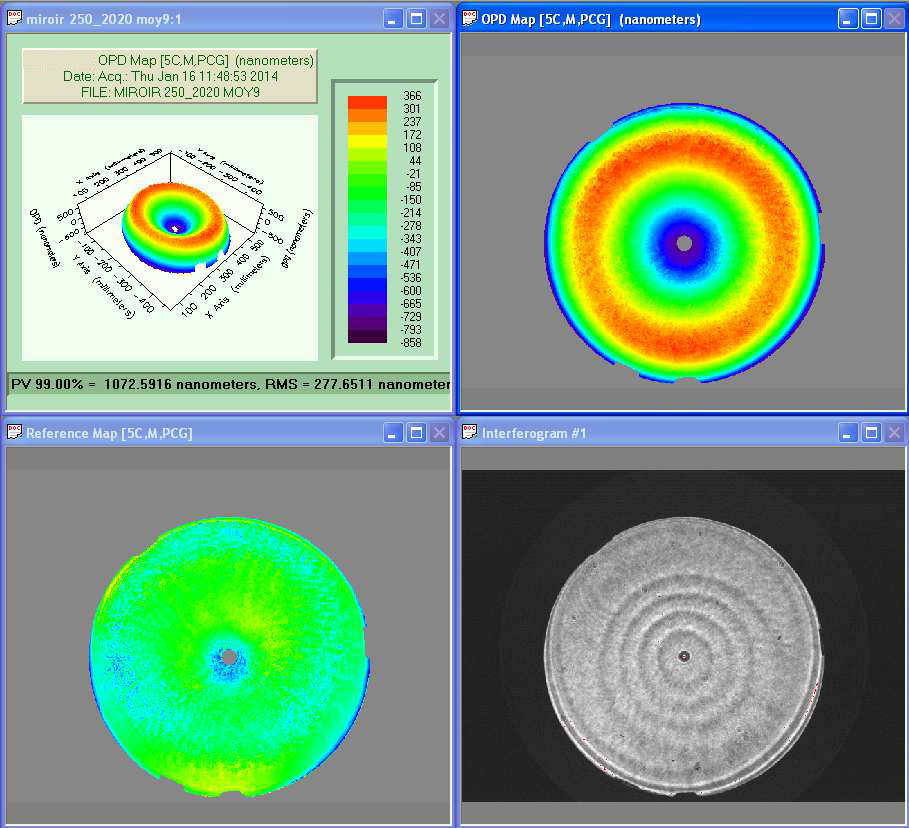
Task: Click the PV 99.00% RMS status line
Action: coord(228,385)
